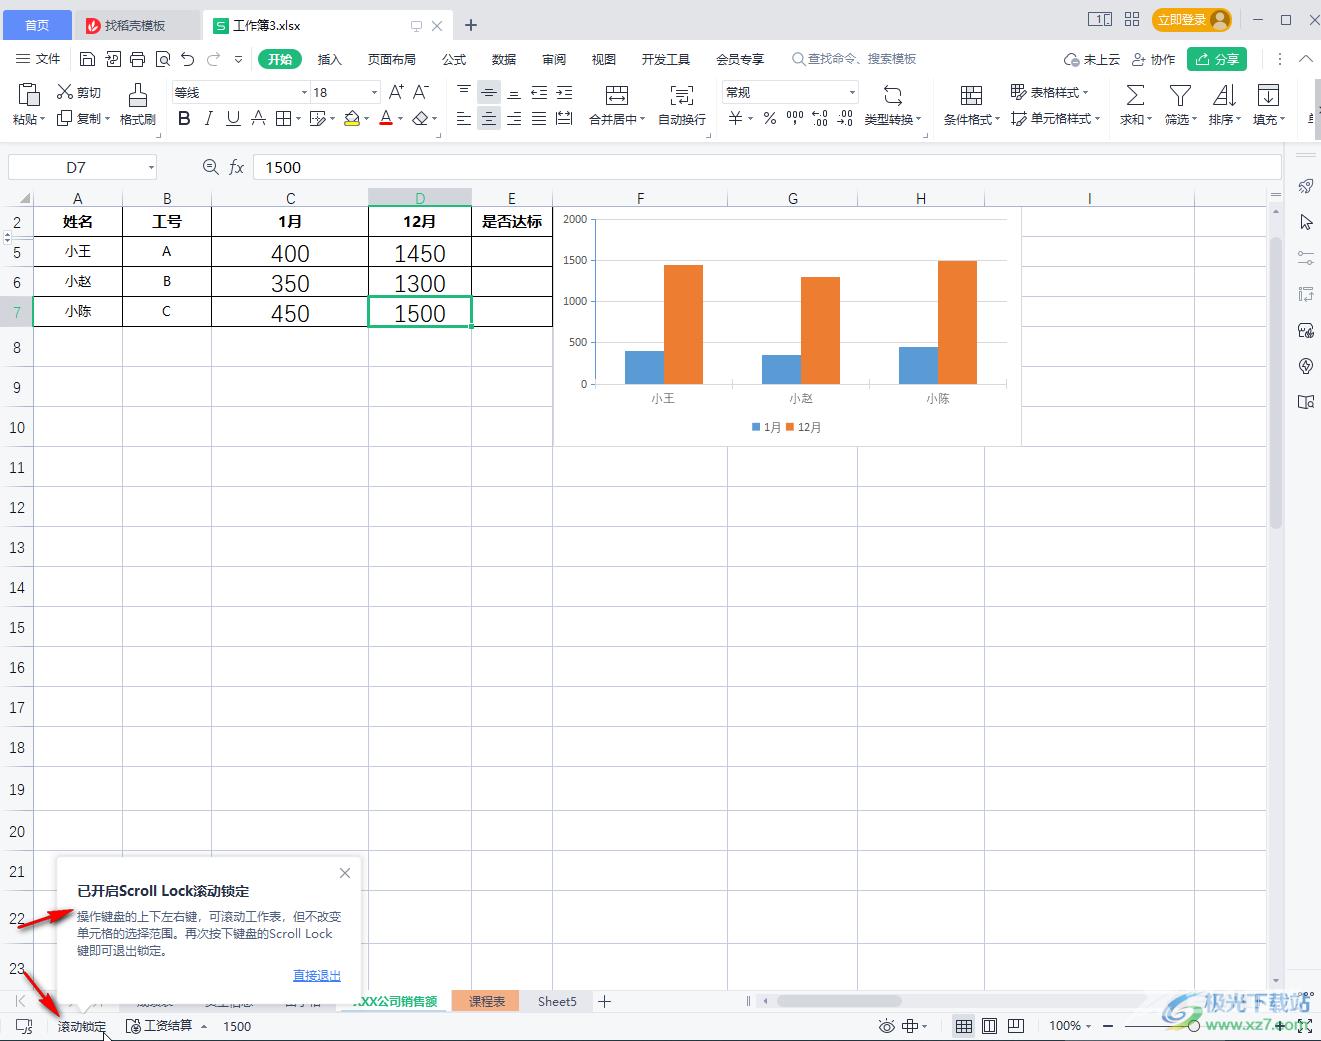Toggle underline formatting

(x=233, y=119)
